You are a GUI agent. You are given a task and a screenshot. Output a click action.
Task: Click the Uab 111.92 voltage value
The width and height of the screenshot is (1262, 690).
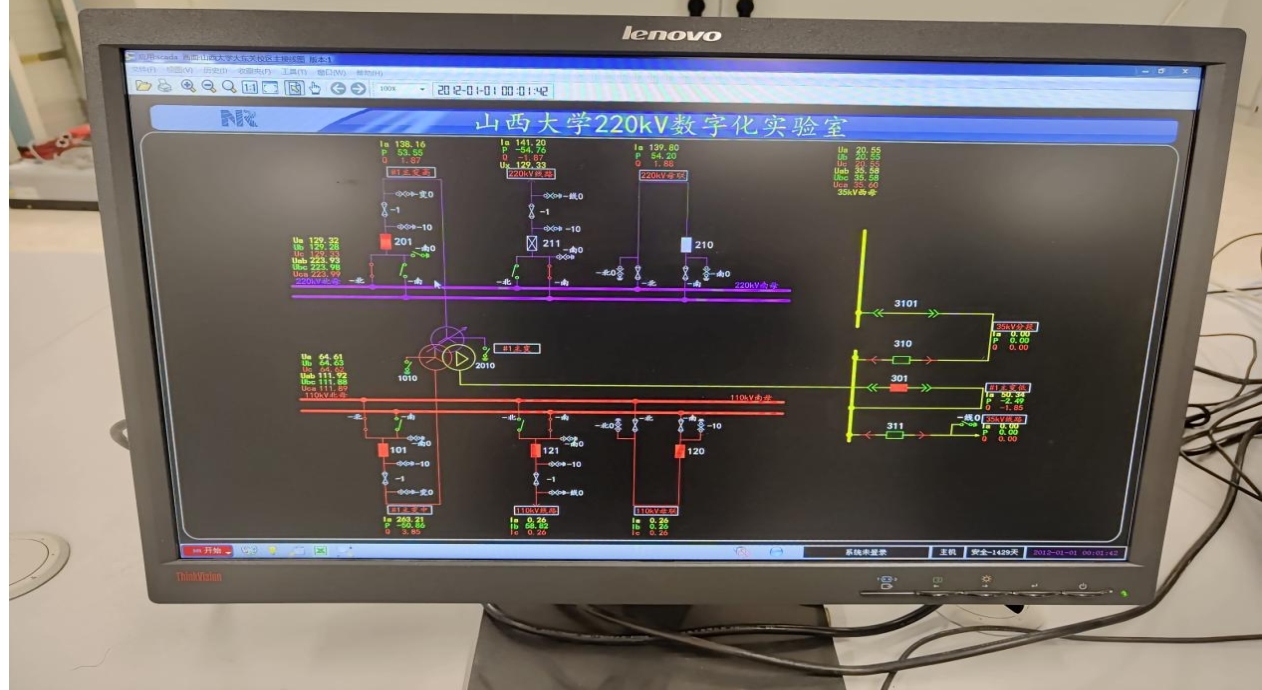click(x=323, y=375)
